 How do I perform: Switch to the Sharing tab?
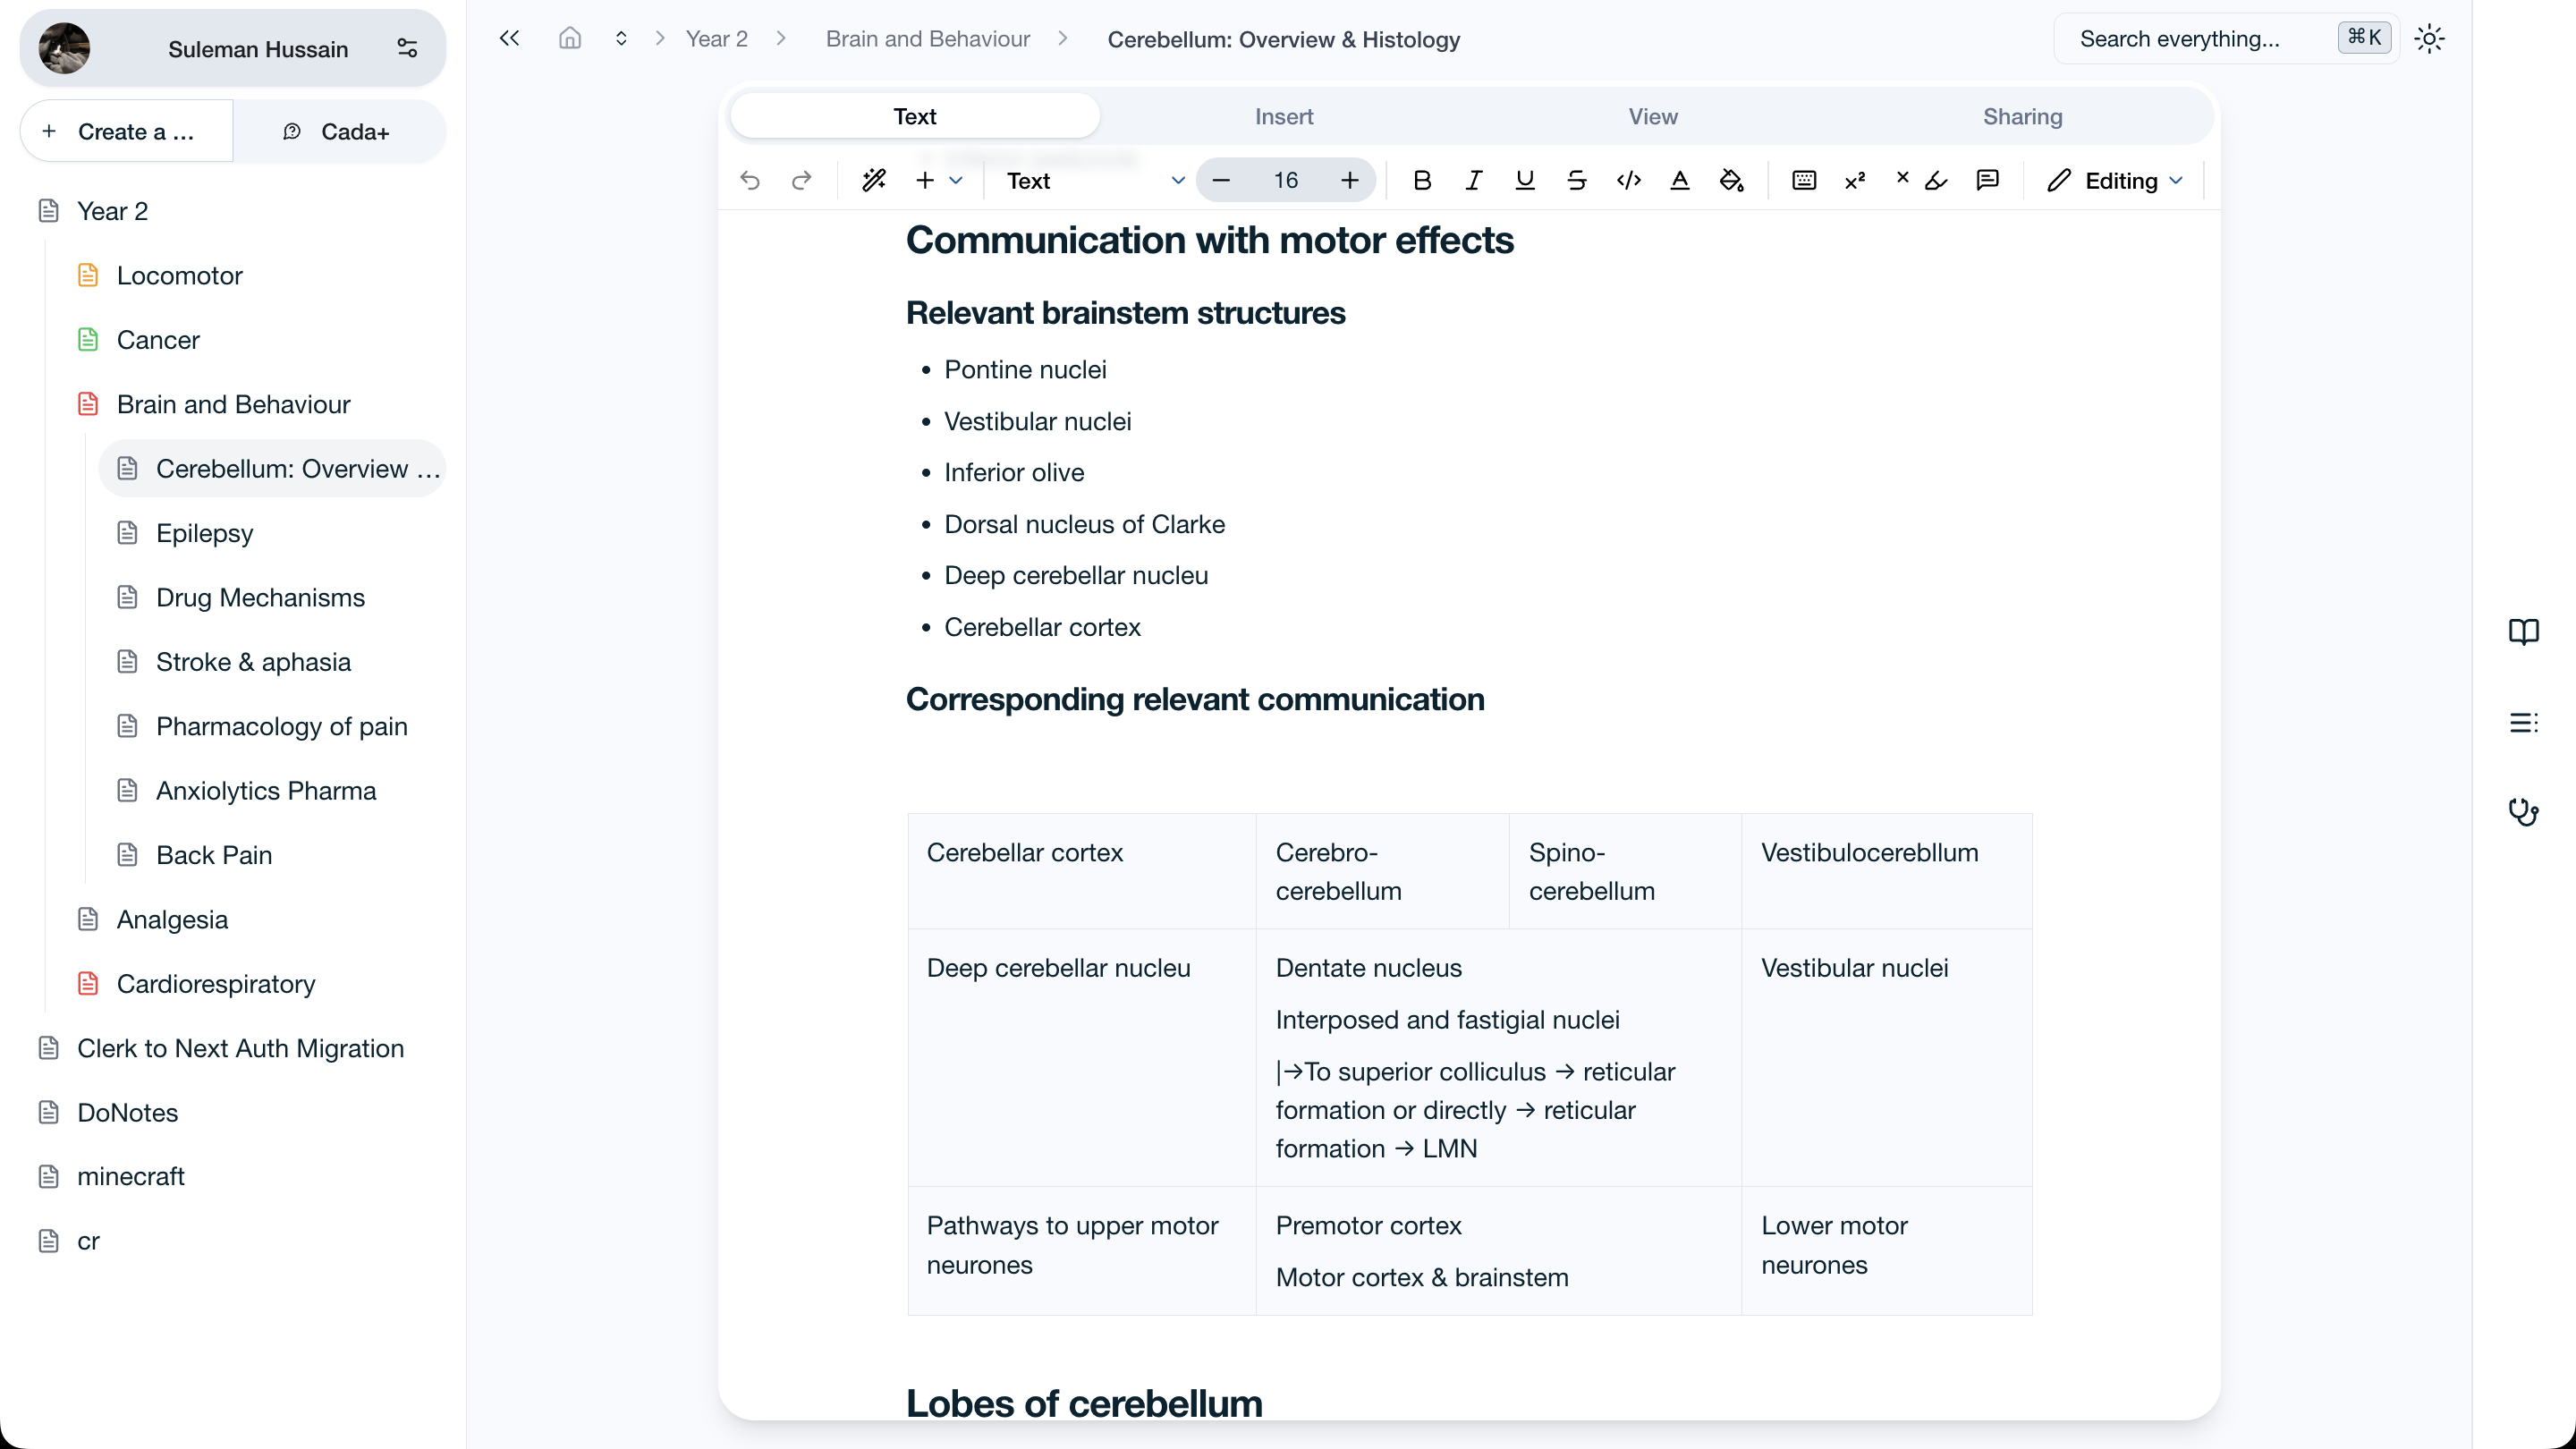click(x=2022, y=117)
